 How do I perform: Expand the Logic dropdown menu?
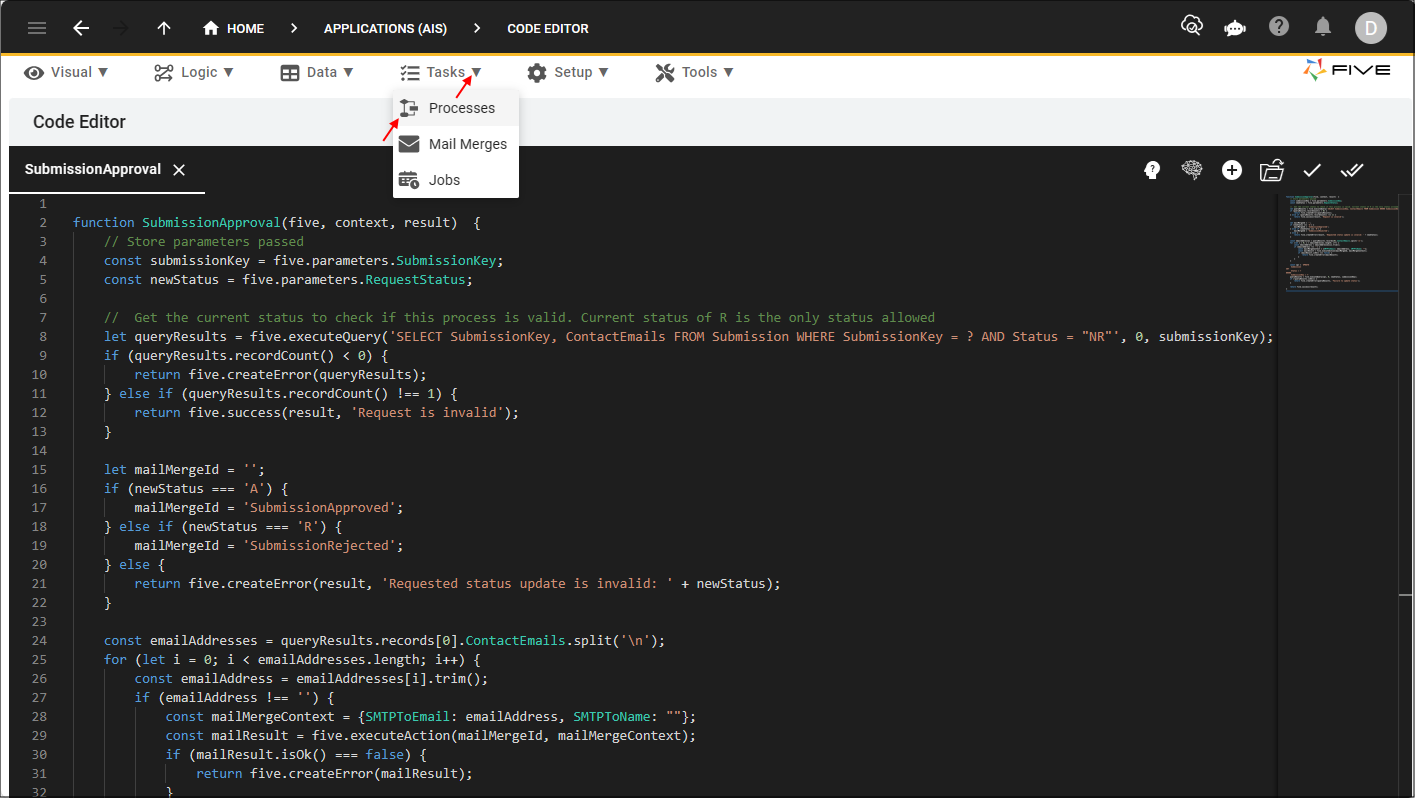(194, 72)
